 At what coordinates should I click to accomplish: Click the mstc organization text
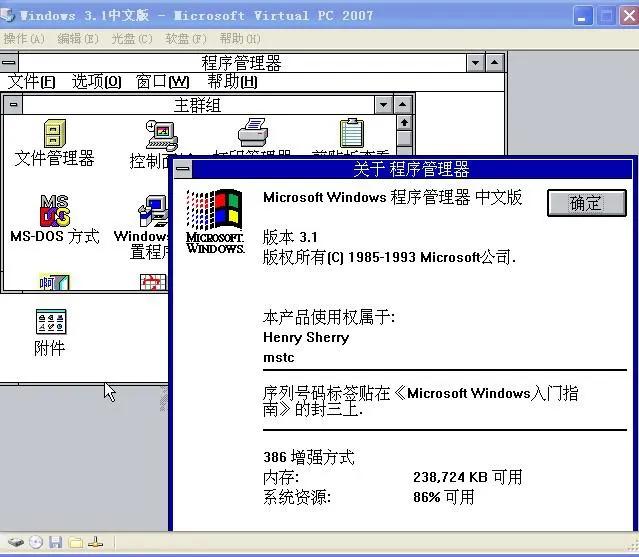tap(279, 357)
